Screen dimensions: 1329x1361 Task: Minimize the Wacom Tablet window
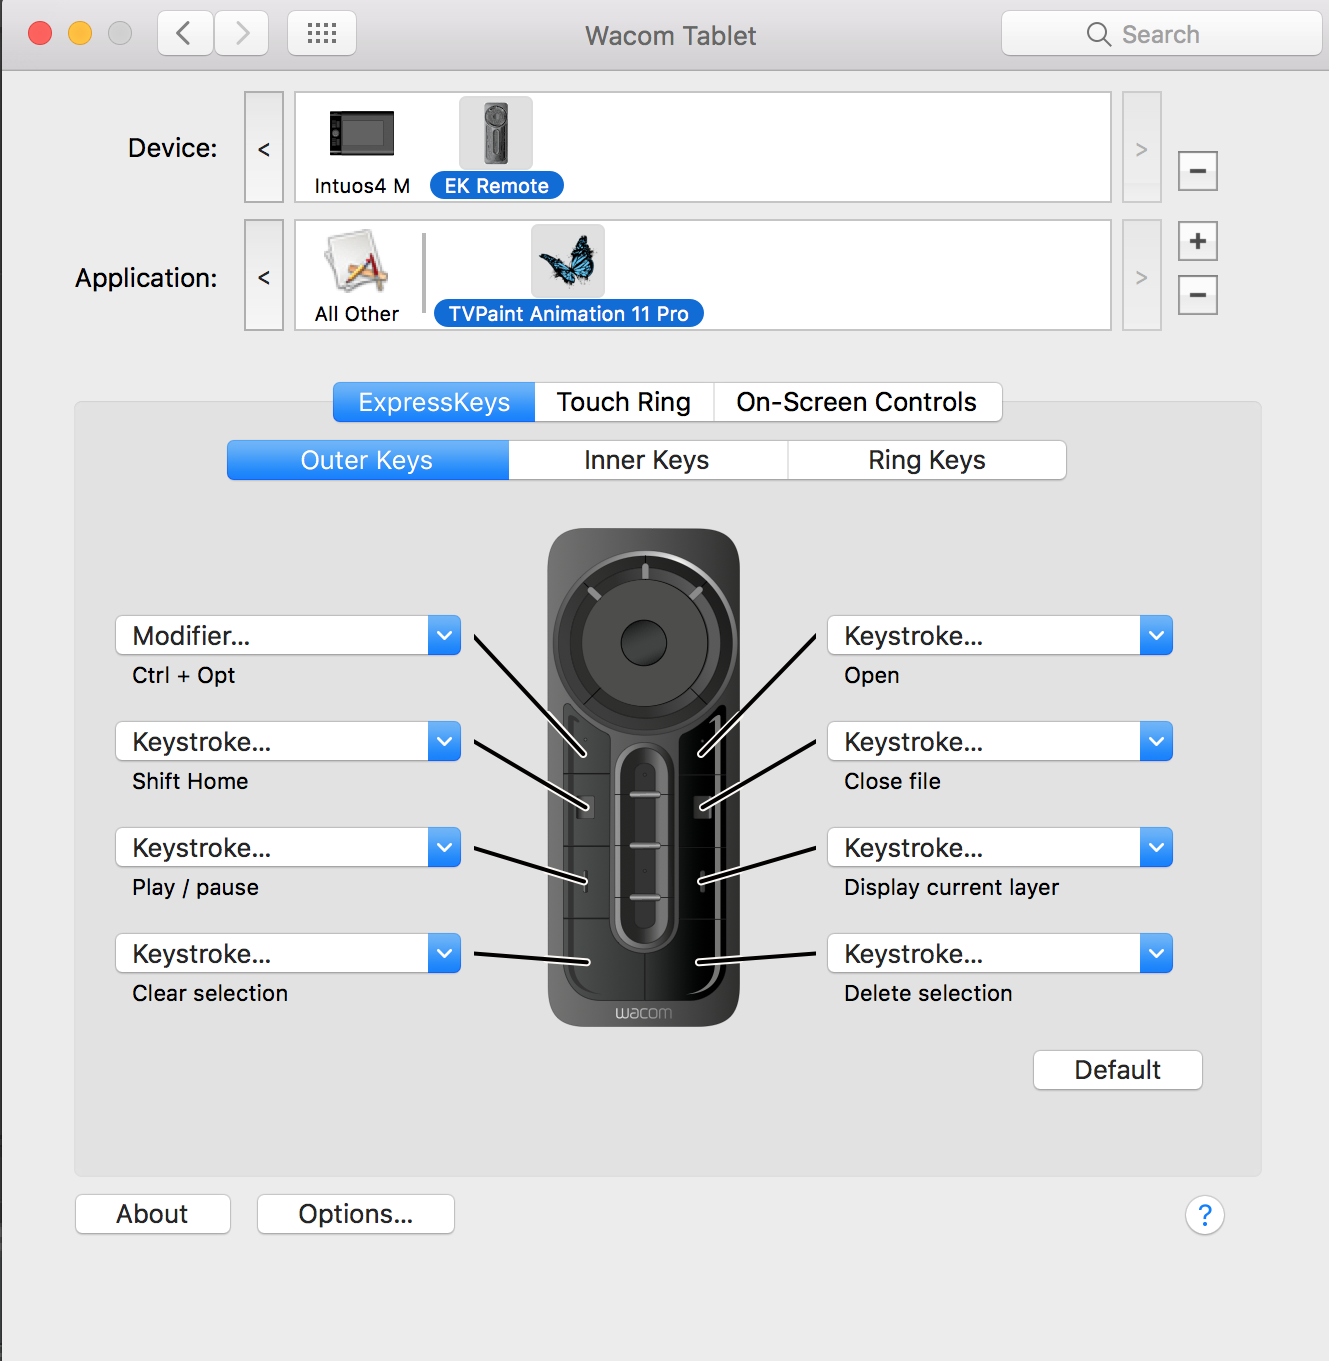click(x=80, y=33)
